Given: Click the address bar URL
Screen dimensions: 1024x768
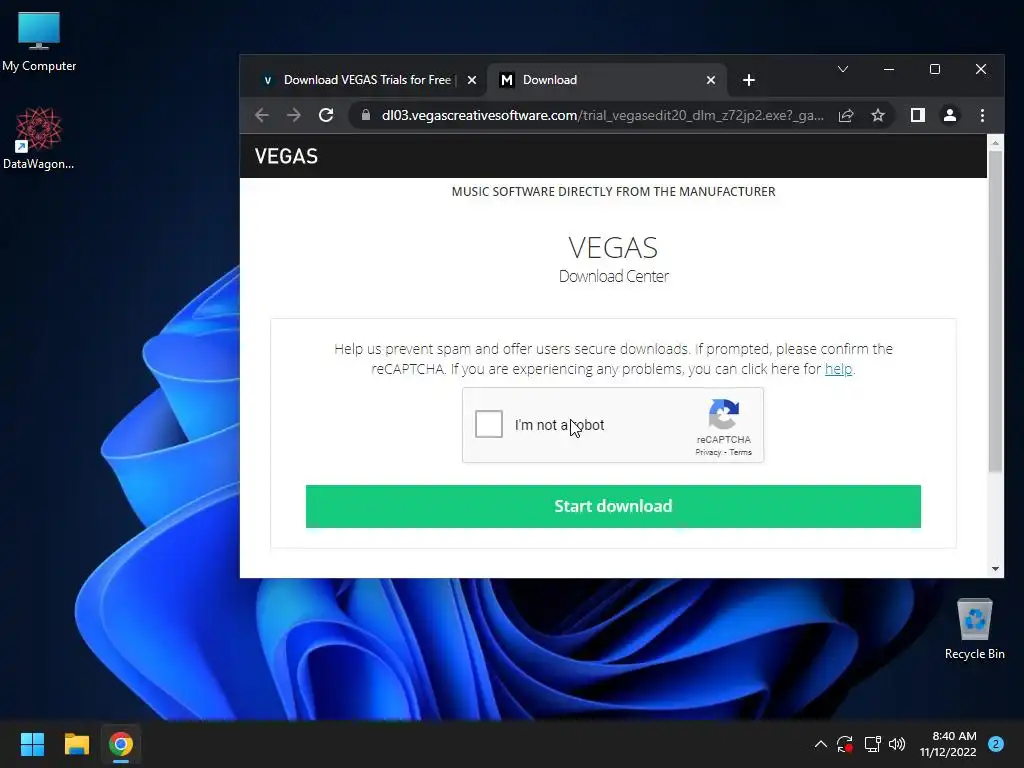Looking at the screenshot, I should click(602, 116).
